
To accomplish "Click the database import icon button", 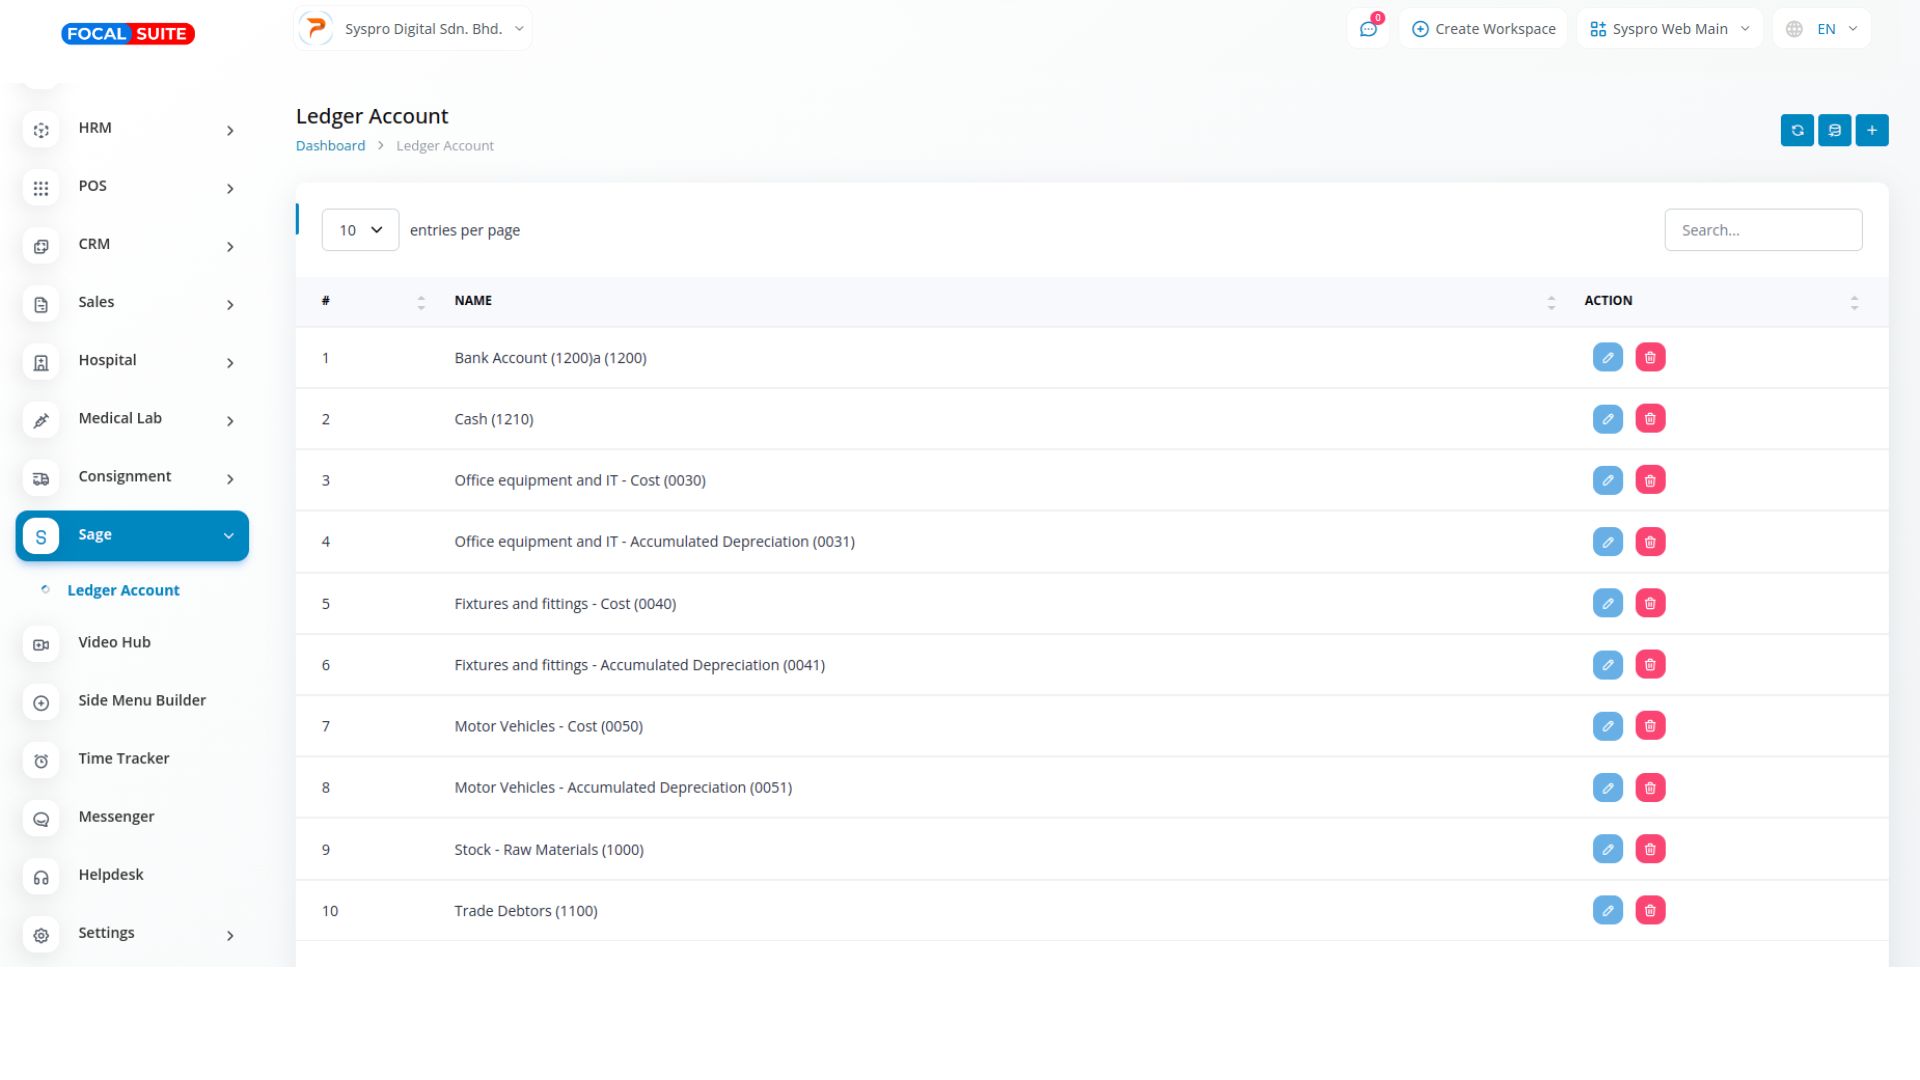I will click(1834, 130).
